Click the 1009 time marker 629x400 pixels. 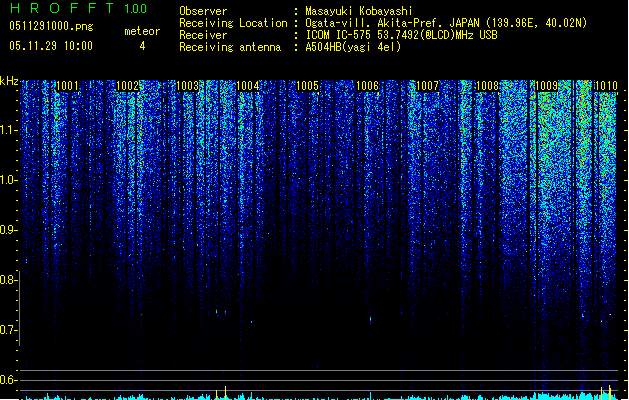click(x=547, y=85)
